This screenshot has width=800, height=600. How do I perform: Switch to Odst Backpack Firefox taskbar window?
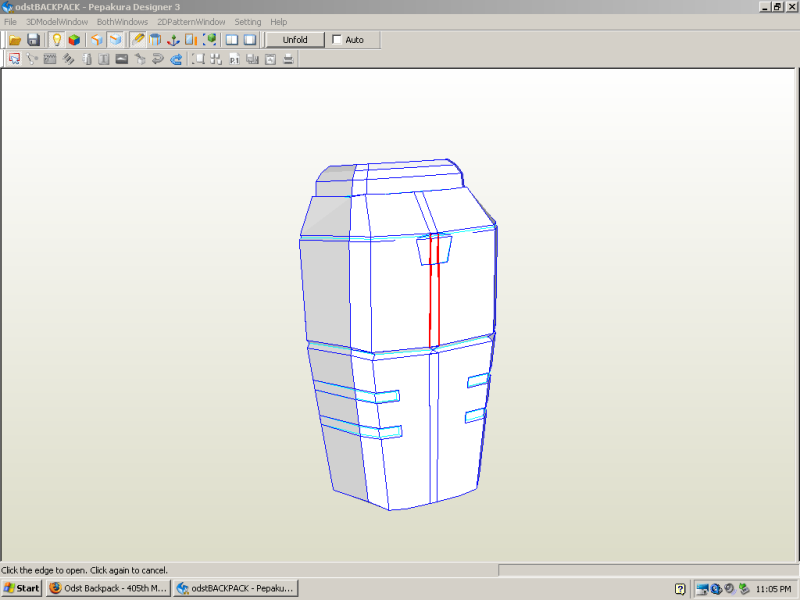[x=109, y=588]
